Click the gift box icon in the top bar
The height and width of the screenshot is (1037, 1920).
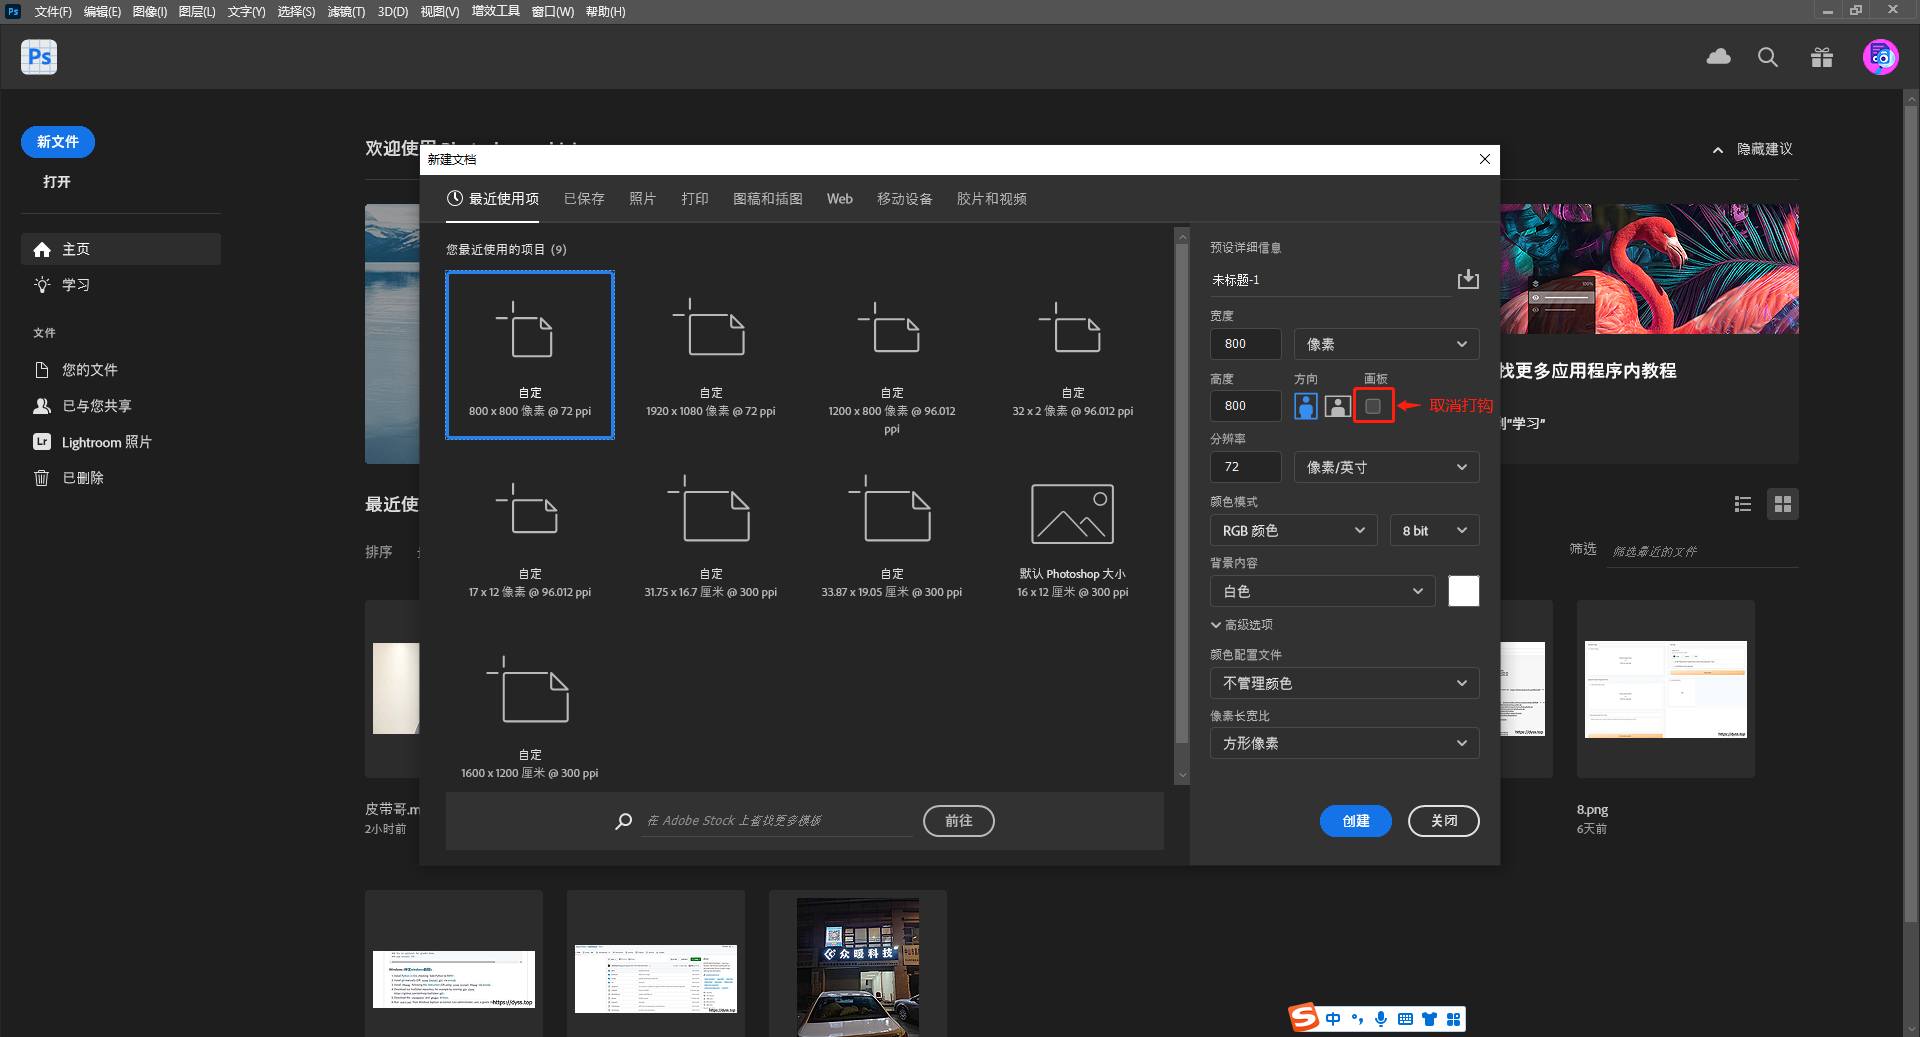click(x=1821, y=57)
